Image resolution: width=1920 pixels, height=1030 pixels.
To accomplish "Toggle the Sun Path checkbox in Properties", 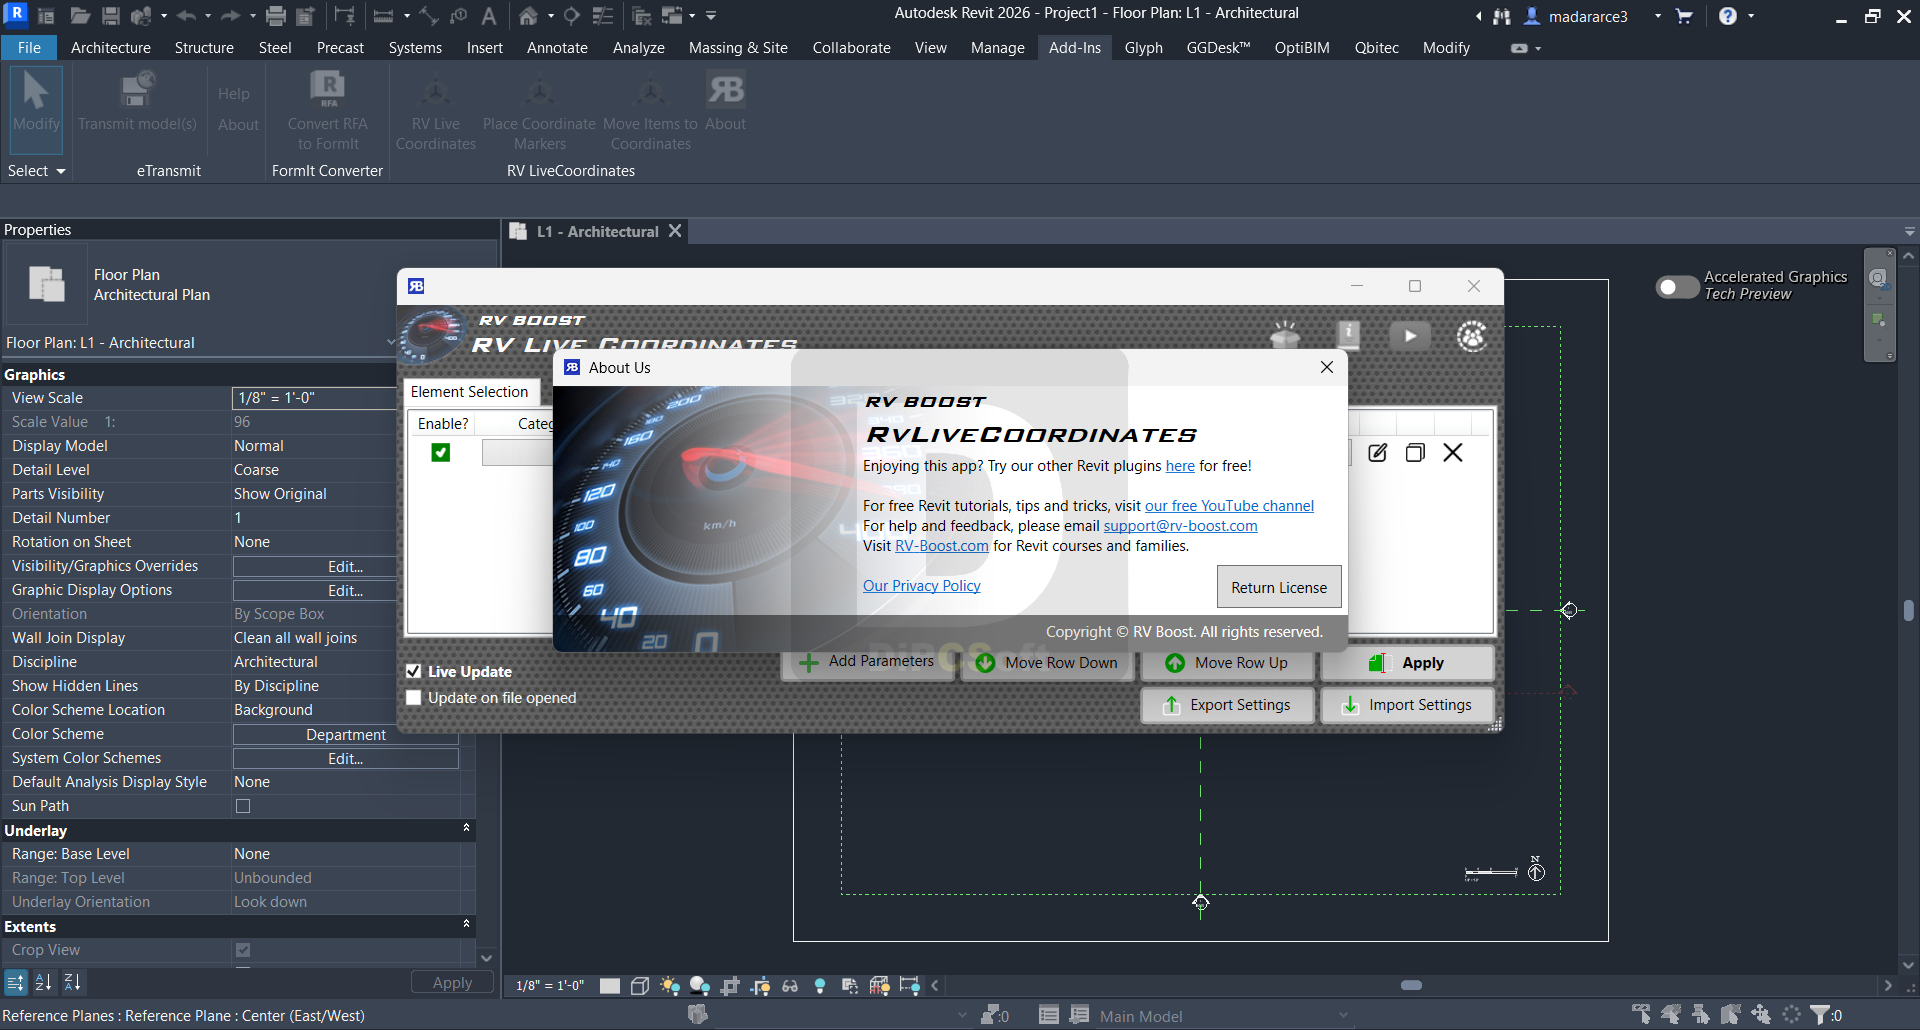I will 243,806.
